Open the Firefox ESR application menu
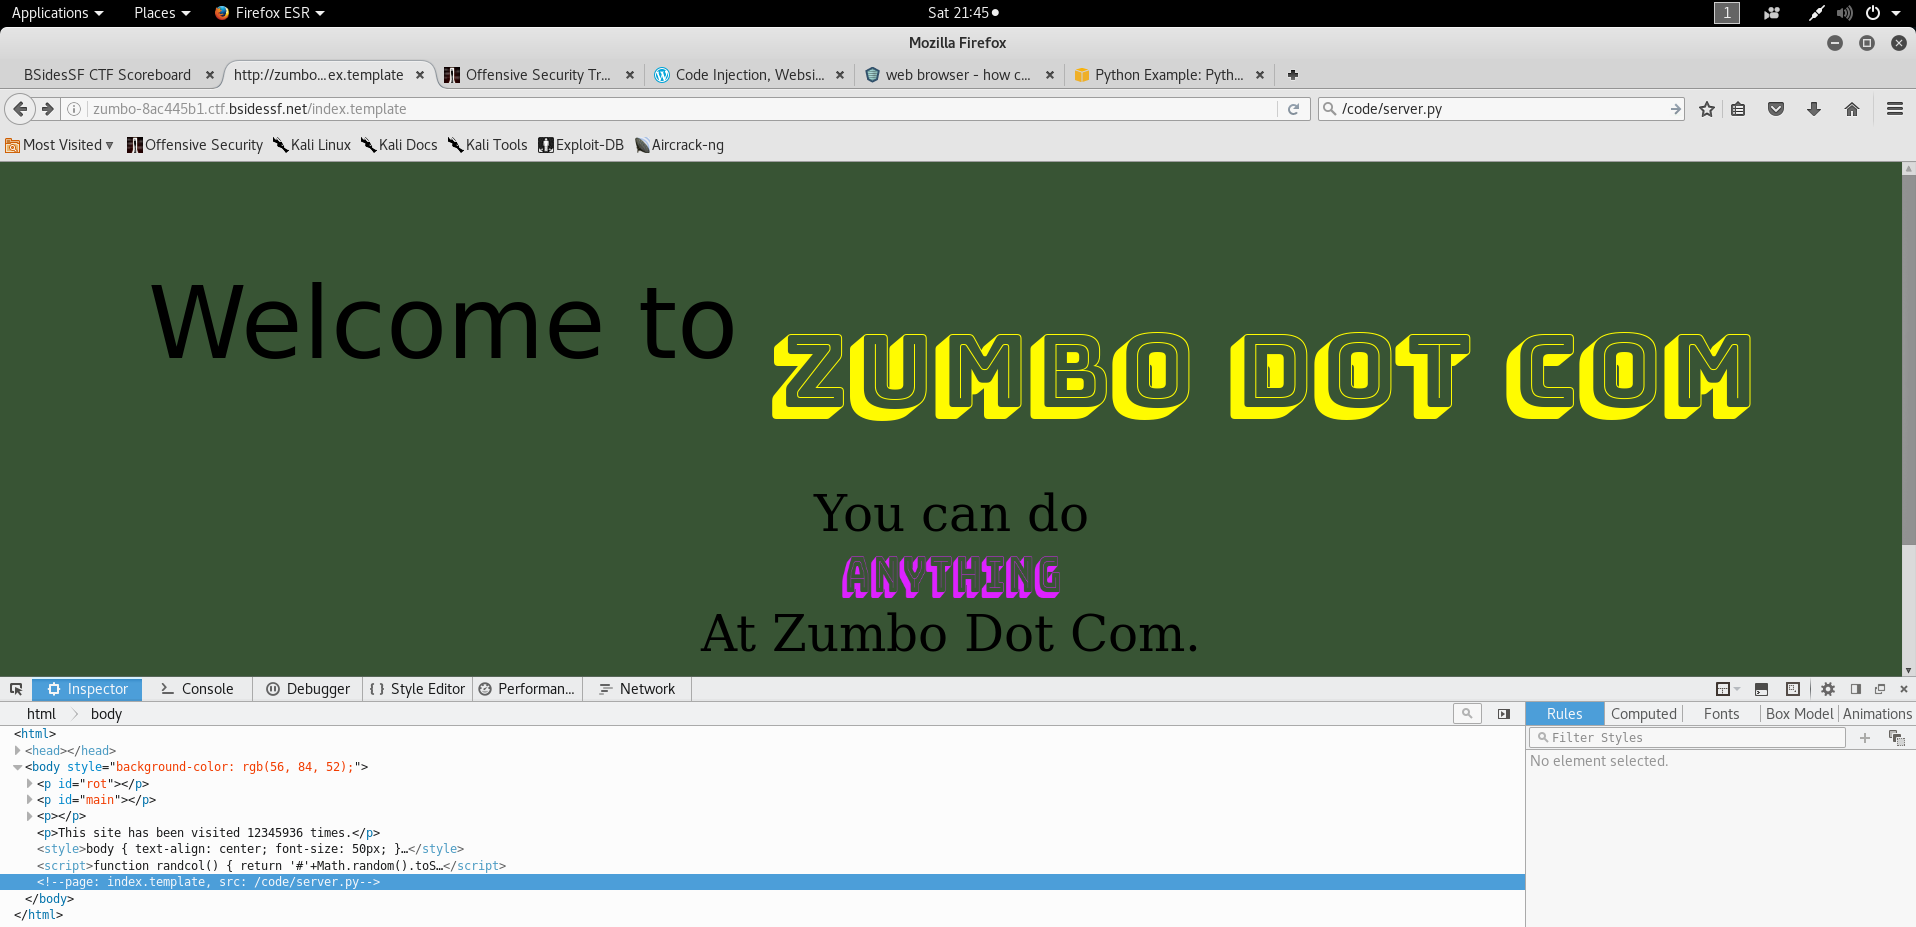Viewport: 1916px width, 927px height. point(270,13)
